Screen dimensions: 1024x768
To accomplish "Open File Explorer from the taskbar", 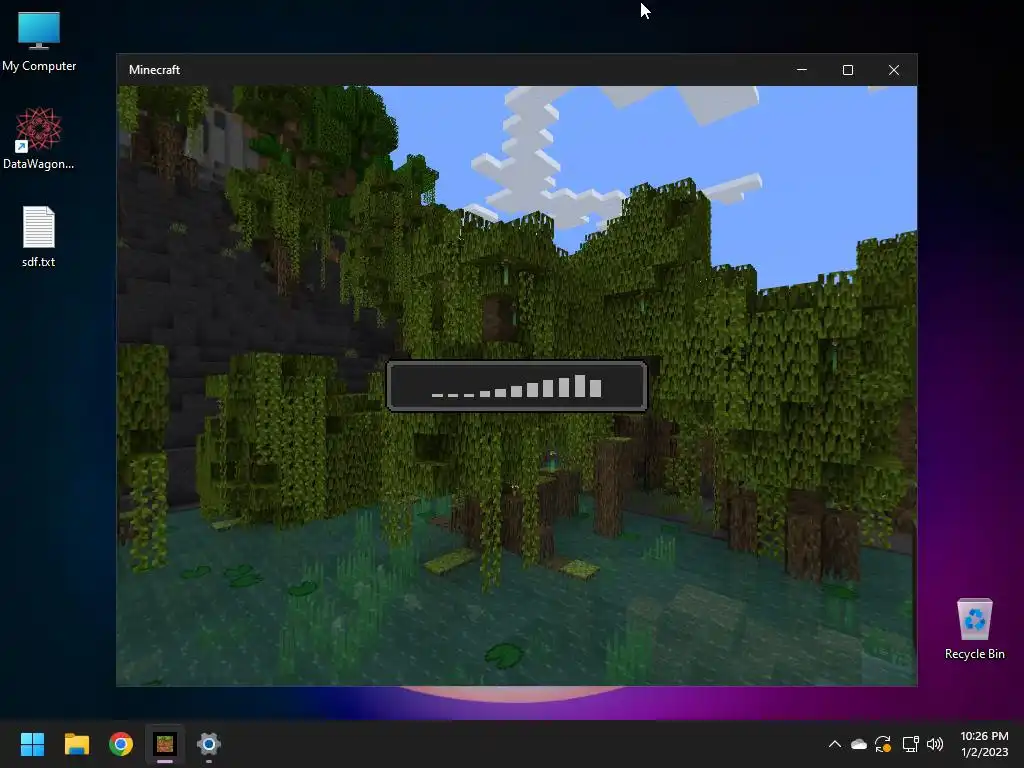I will [76, 744].
